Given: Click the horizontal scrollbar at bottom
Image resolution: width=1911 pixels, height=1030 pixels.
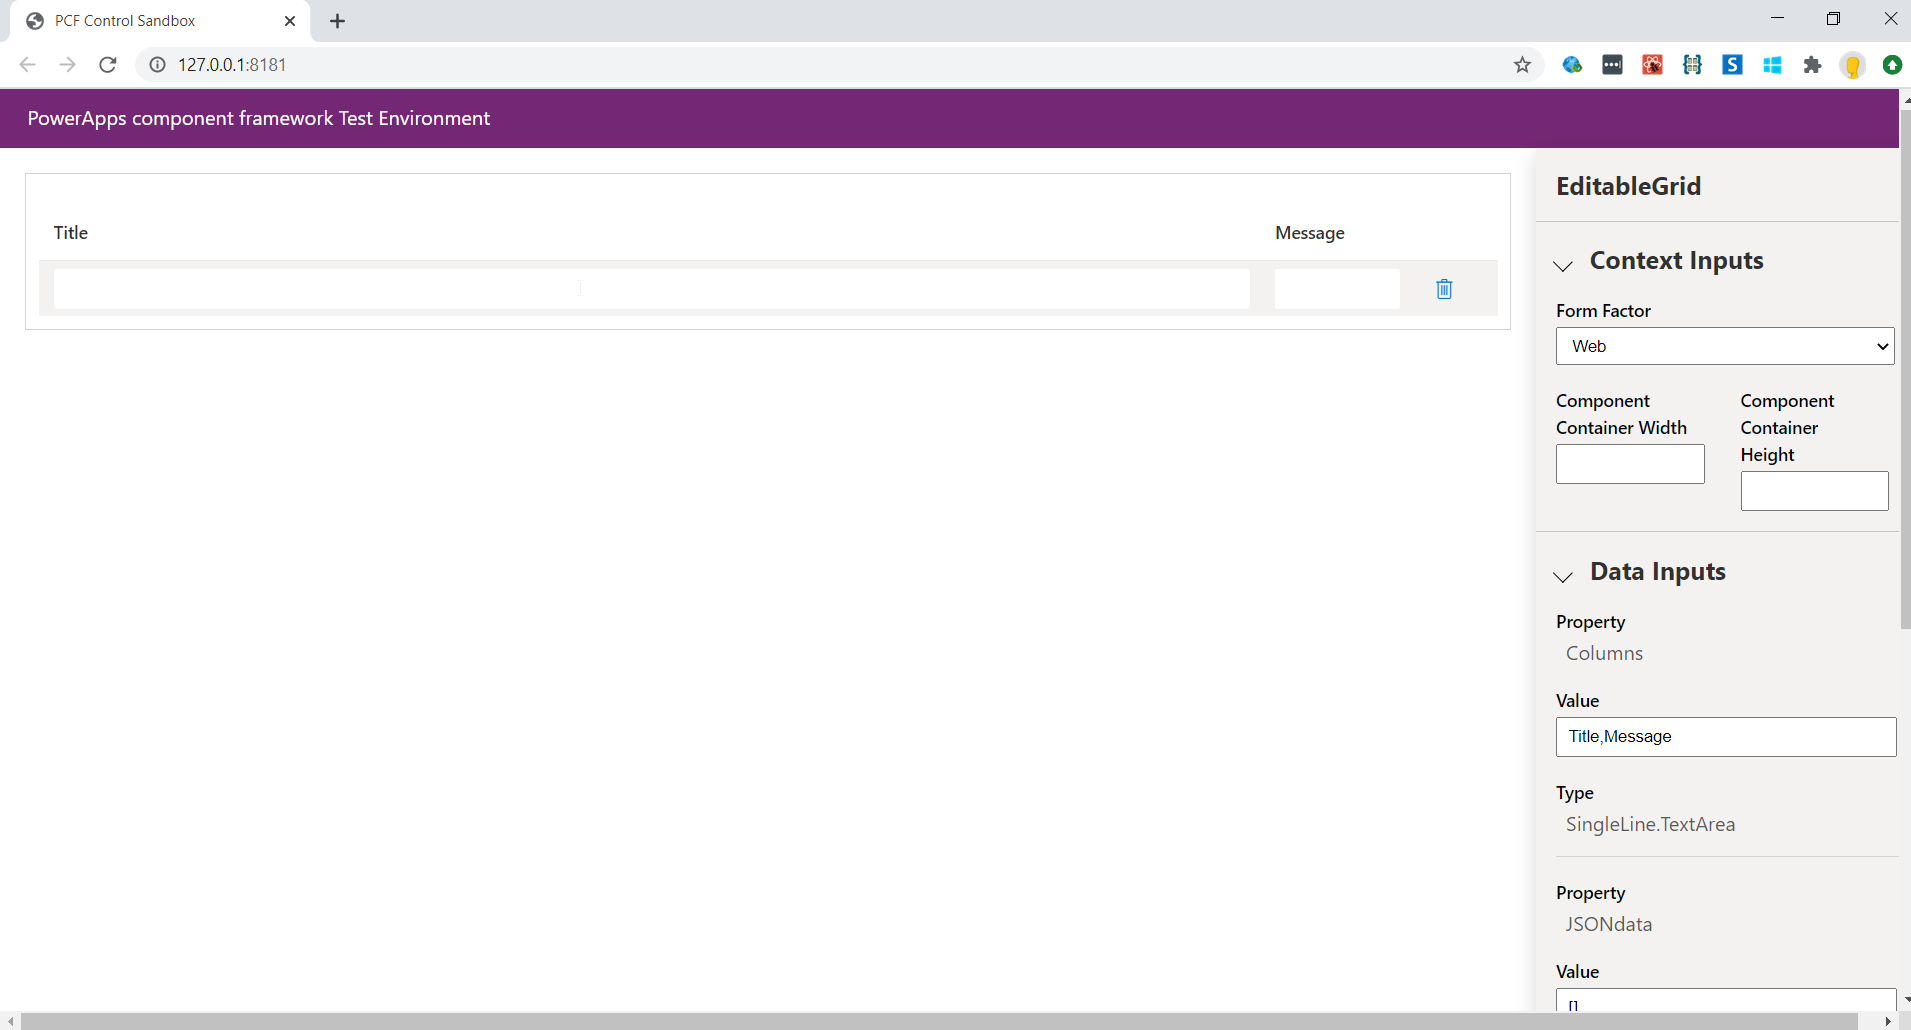Looking at the screenshot, I should (939, 1021).
